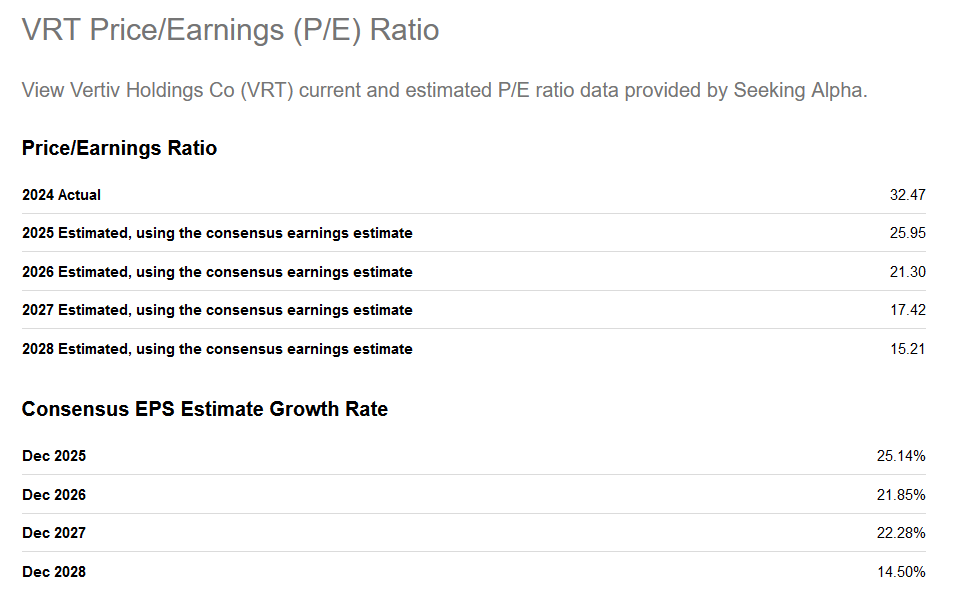953x606 pixels.
Task: Select the Dec 2026 row label
Action: (54, 495)
